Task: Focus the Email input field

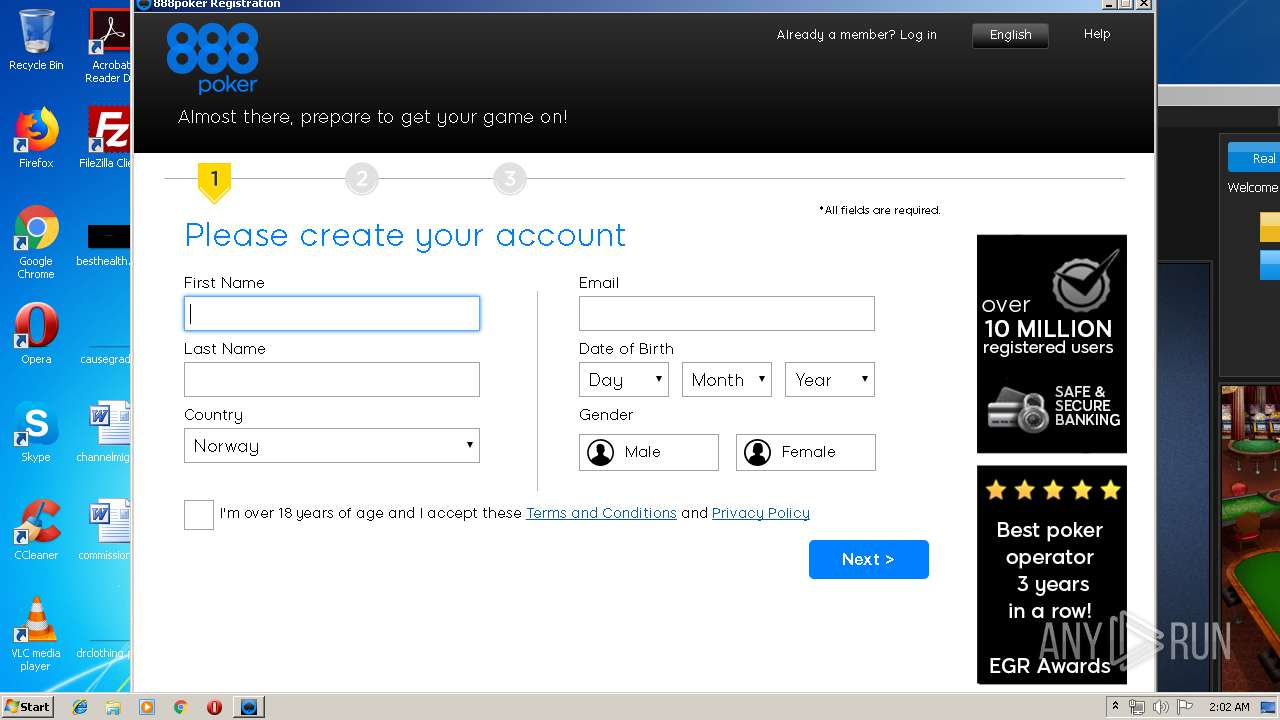Action: [727, 314]
